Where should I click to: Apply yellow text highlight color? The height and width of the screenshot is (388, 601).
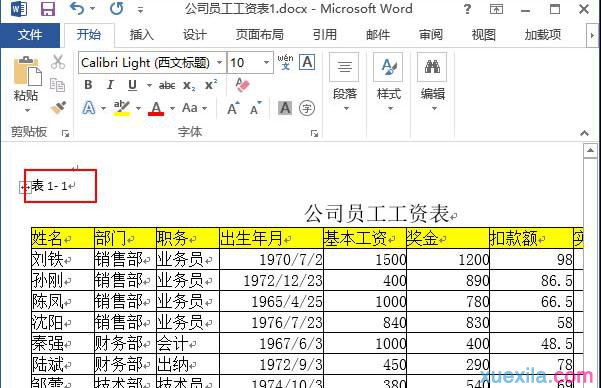coord(122,108)
